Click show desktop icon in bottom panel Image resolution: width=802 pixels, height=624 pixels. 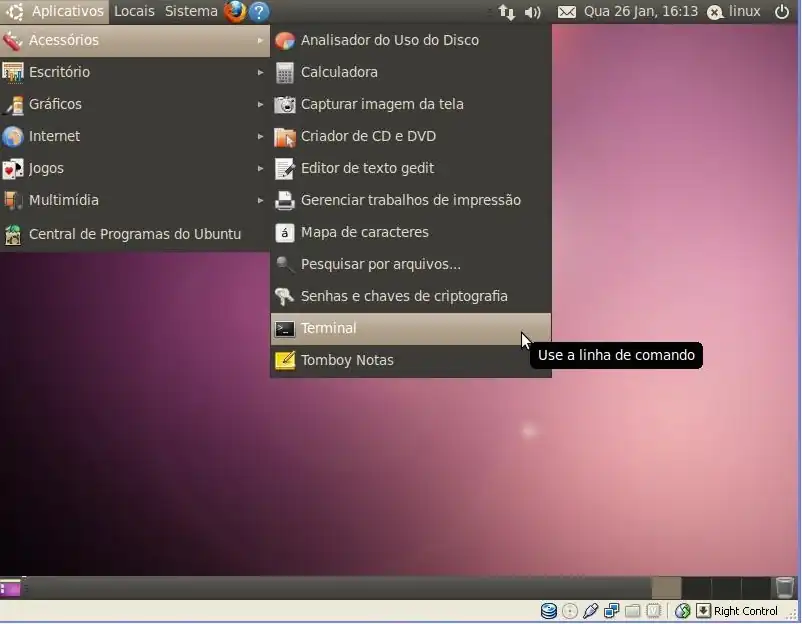10,587
